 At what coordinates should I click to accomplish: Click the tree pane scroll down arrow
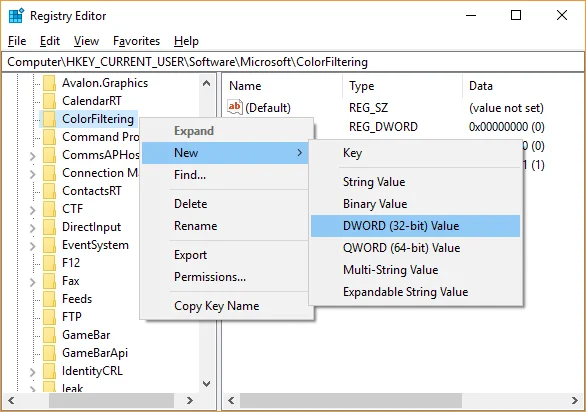(x=206, y=384)
